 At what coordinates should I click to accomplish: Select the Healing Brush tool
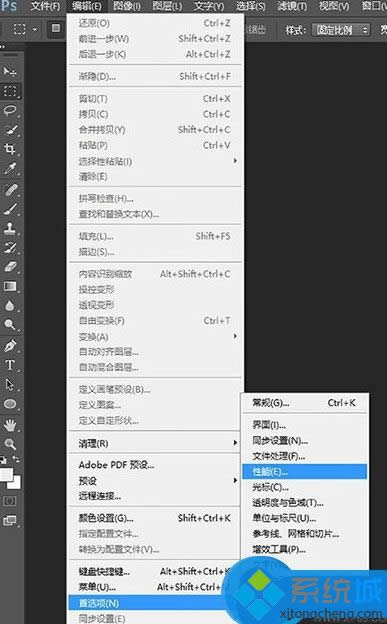10,189
